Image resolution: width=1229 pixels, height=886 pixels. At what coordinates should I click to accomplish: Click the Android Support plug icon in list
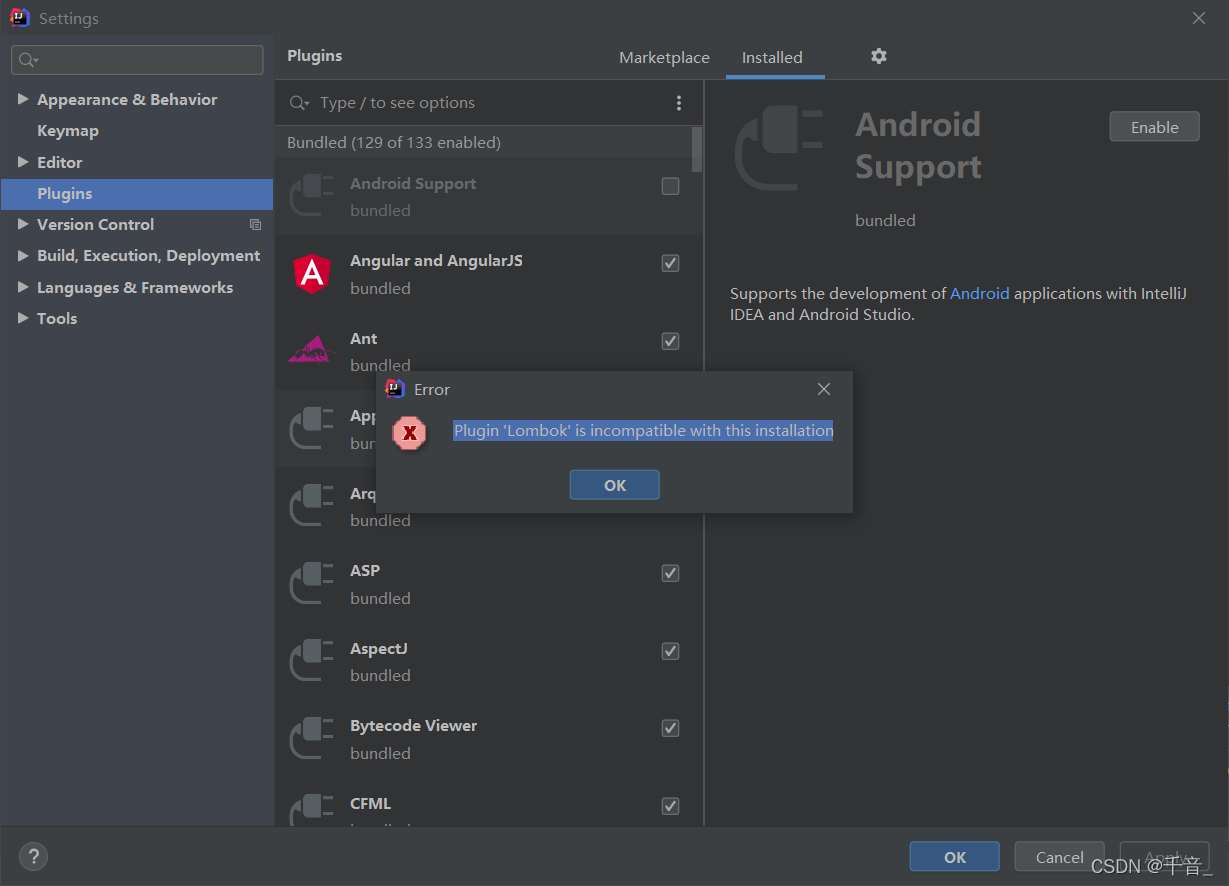pyautogui.click(x=311, y=196)
